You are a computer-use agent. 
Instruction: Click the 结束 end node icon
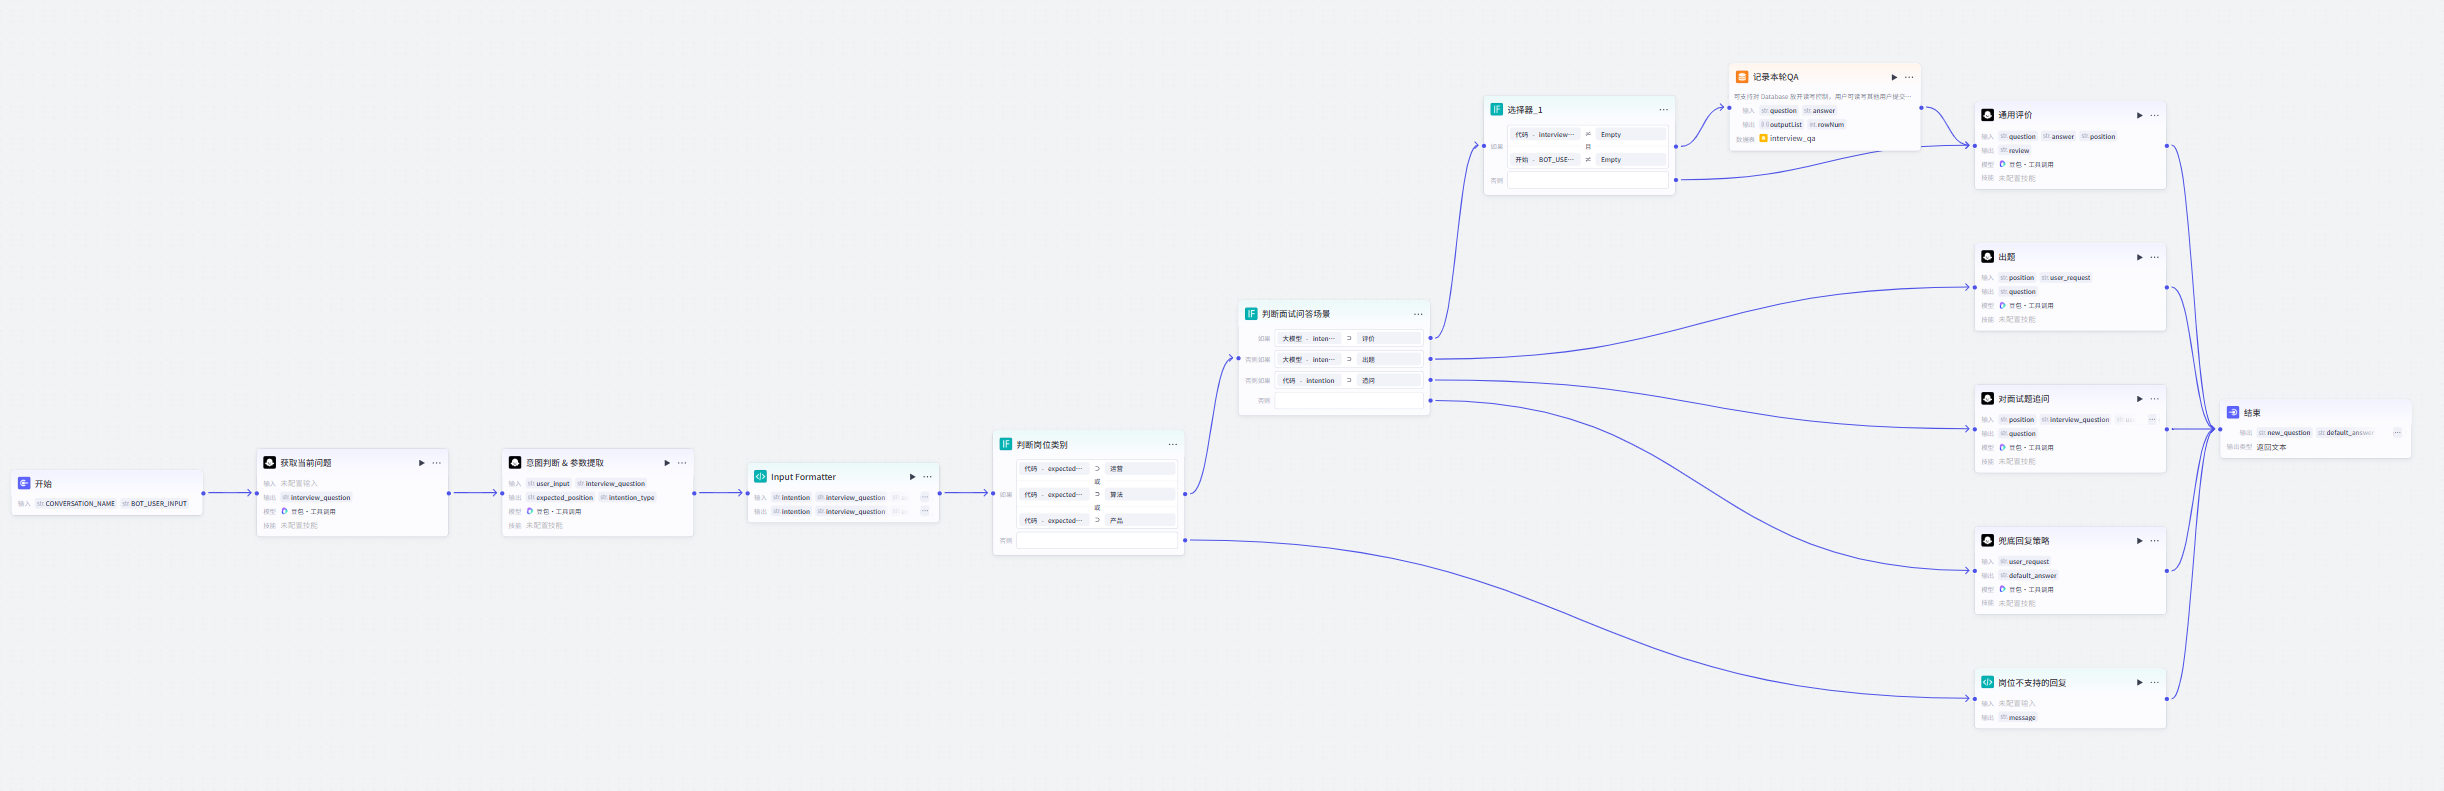click(x=2233, y=412)
